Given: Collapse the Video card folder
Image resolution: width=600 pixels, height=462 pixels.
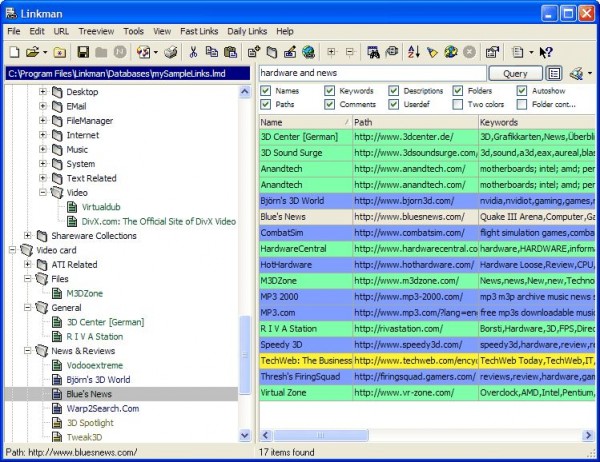Looking at the screenshot, I should (12, 250).
